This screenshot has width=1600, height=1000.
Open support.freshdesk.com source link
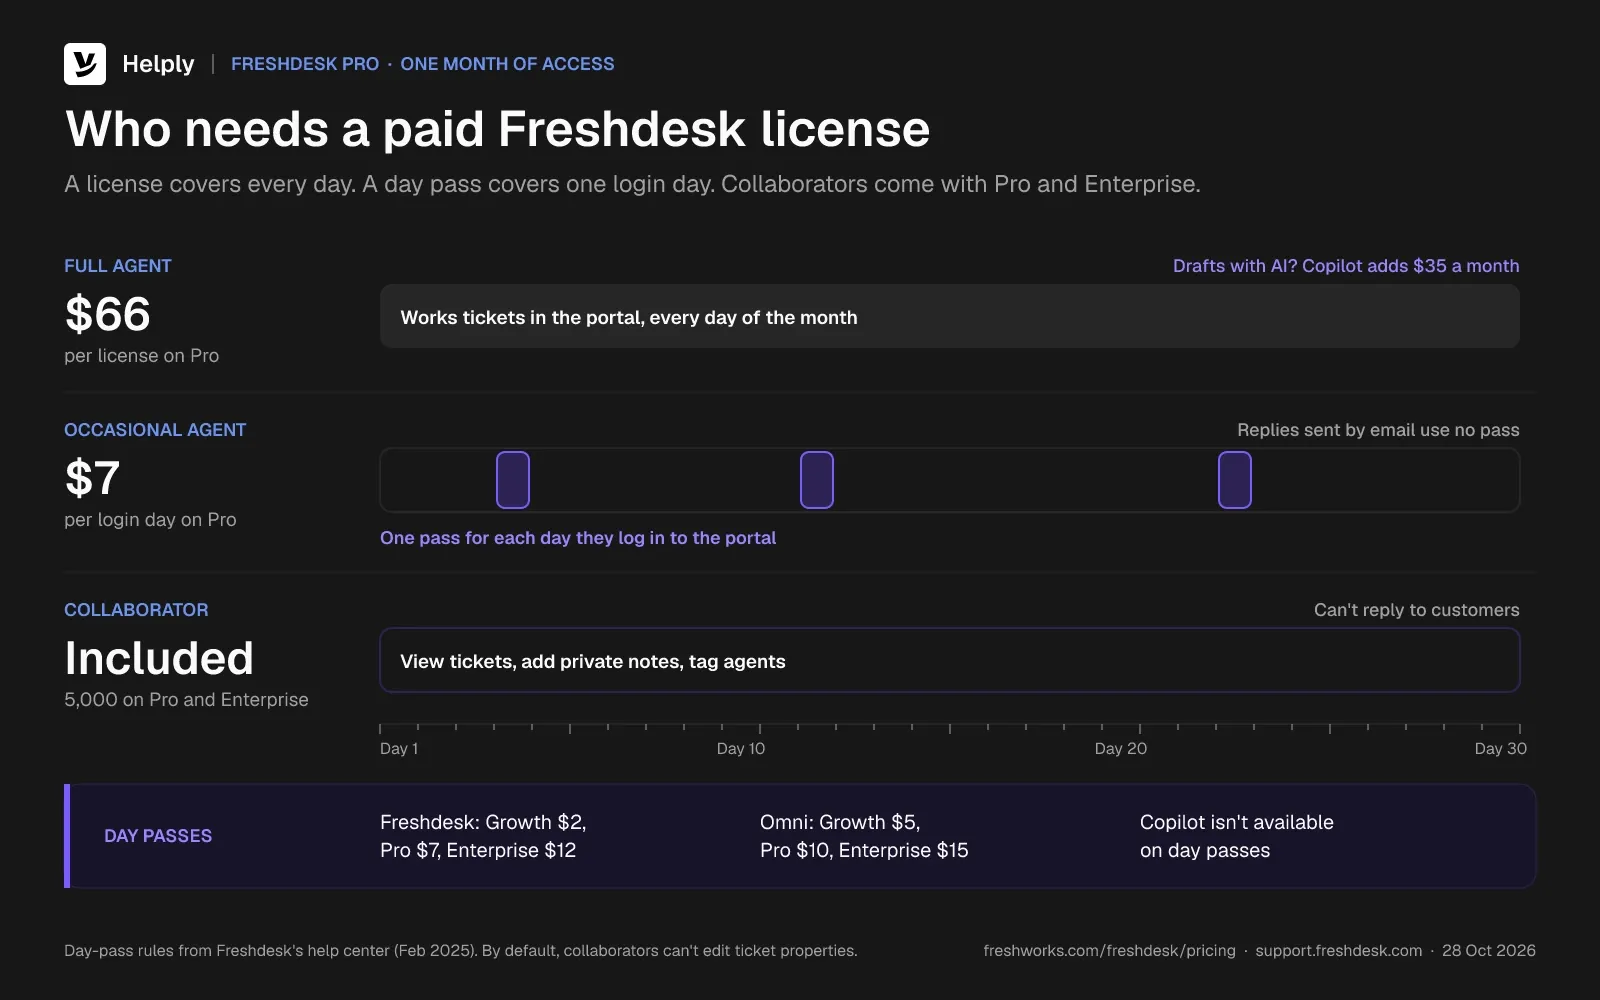click(1339, 951)
